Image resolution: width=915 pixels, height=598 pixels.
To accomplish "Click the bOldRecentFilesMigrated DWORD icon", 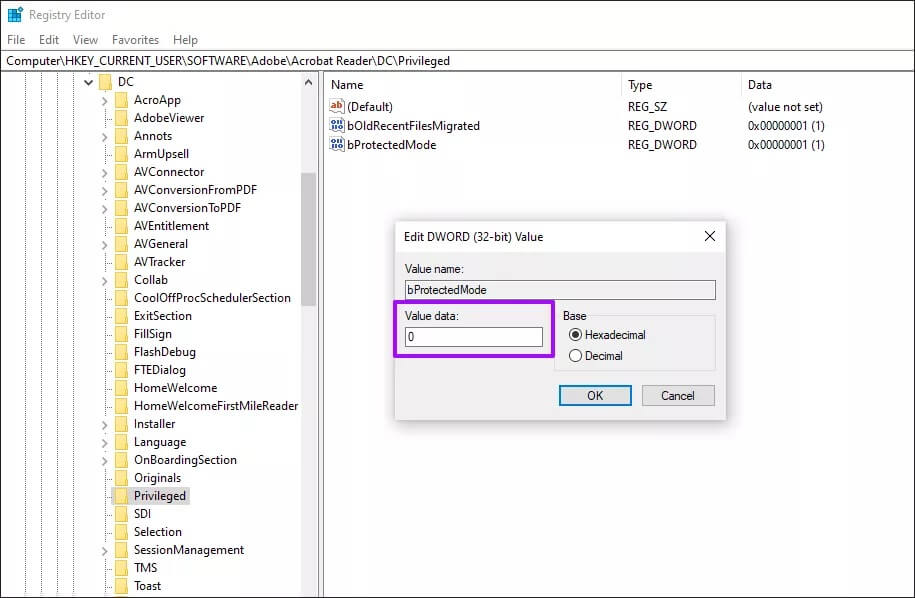I will [337, 125].
